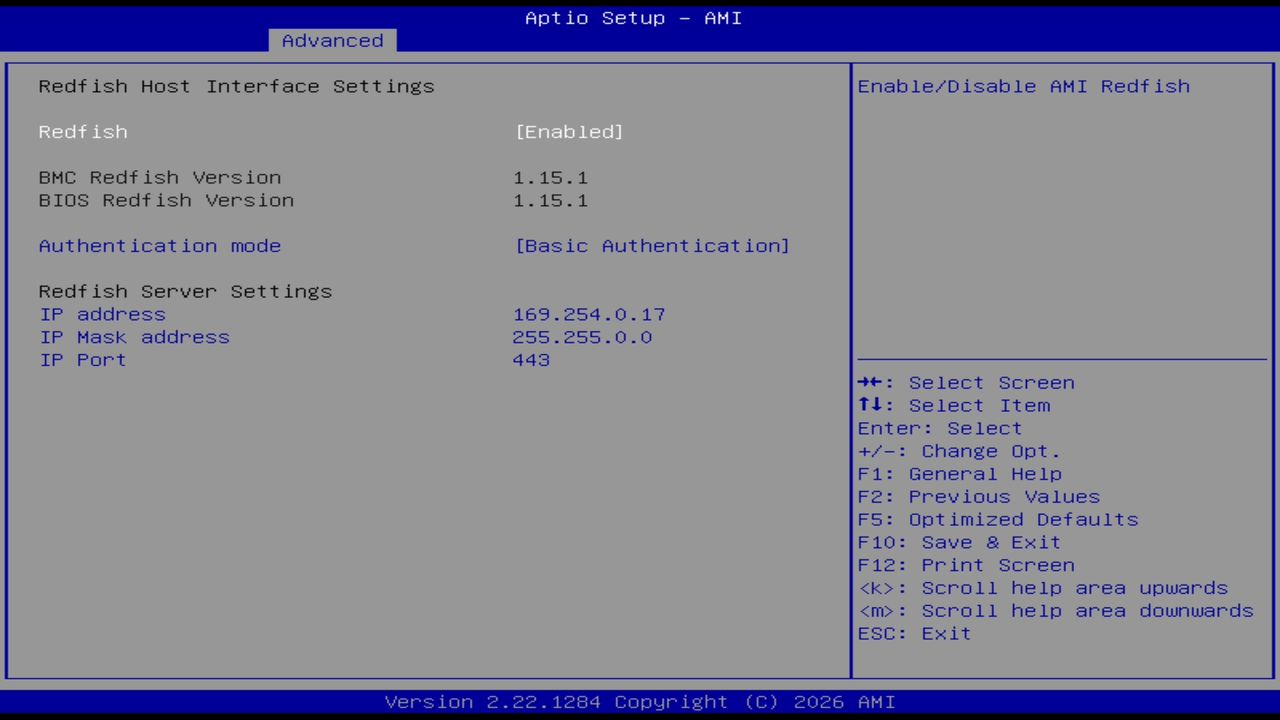This screenshot has height=720, width=1280.
Task: Open Basic Authentication mode dropdown
Action: coord(652,246)
